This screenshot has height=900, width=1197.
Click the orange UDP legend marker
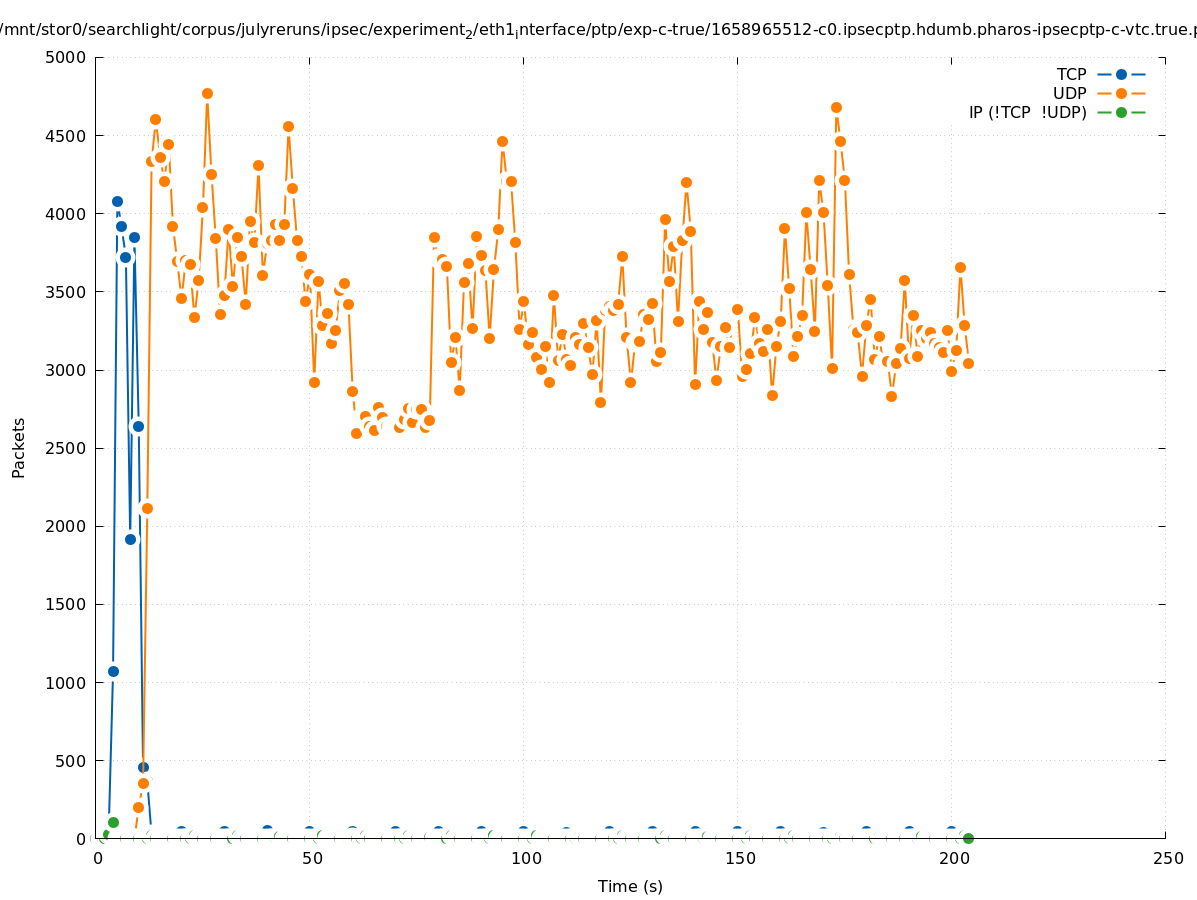tap(1121, 93)
